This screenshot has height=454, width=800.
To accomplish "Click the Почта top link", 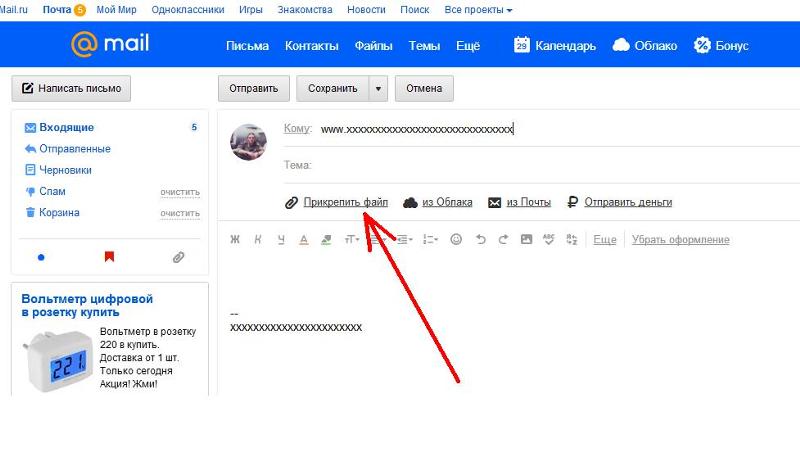I will click(57, 10).
